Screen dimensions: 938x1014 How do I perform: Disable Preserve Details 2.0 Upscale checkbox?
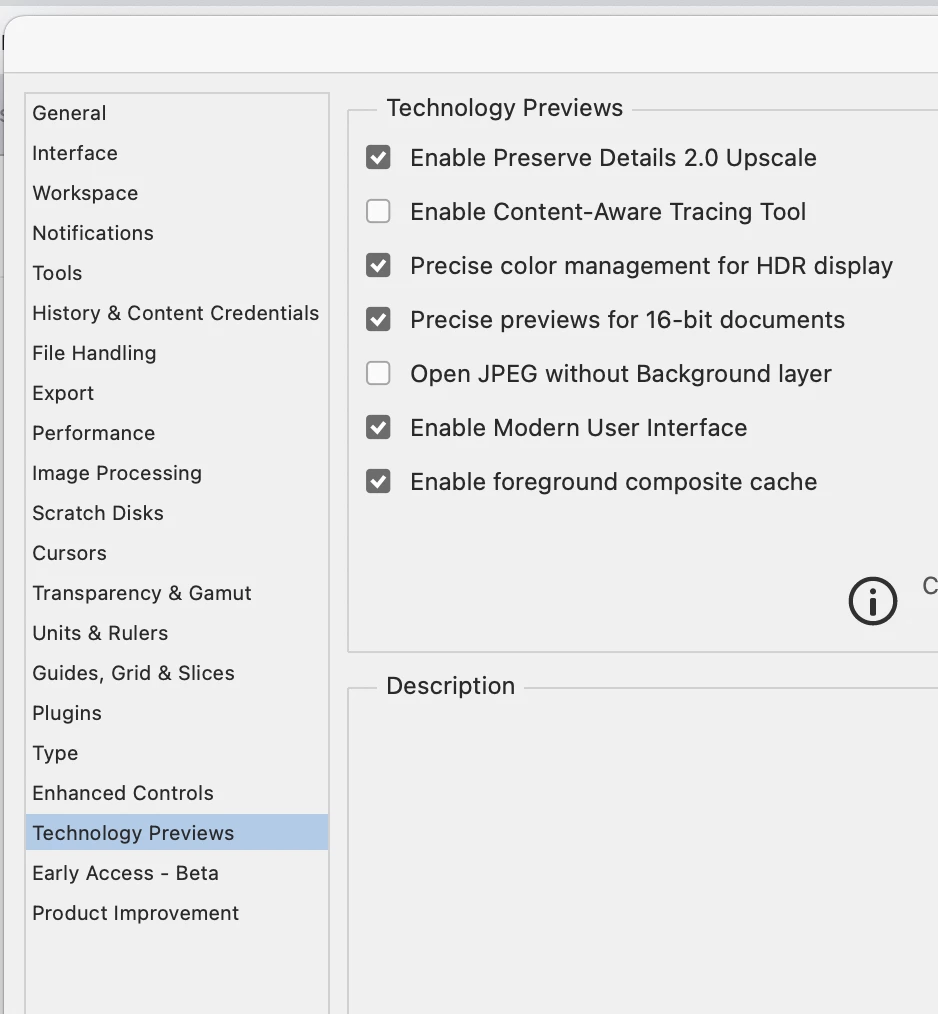tap(378, 158)
